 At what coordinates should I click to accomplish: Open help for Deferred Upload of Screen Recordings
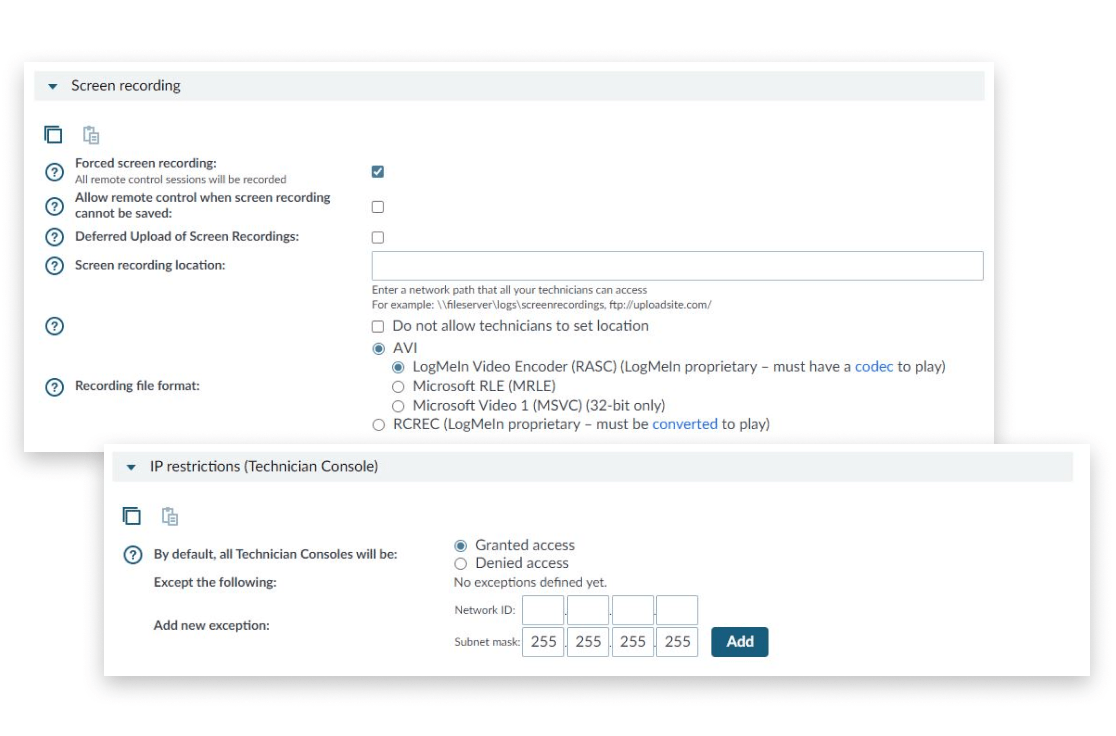[55, 238]
